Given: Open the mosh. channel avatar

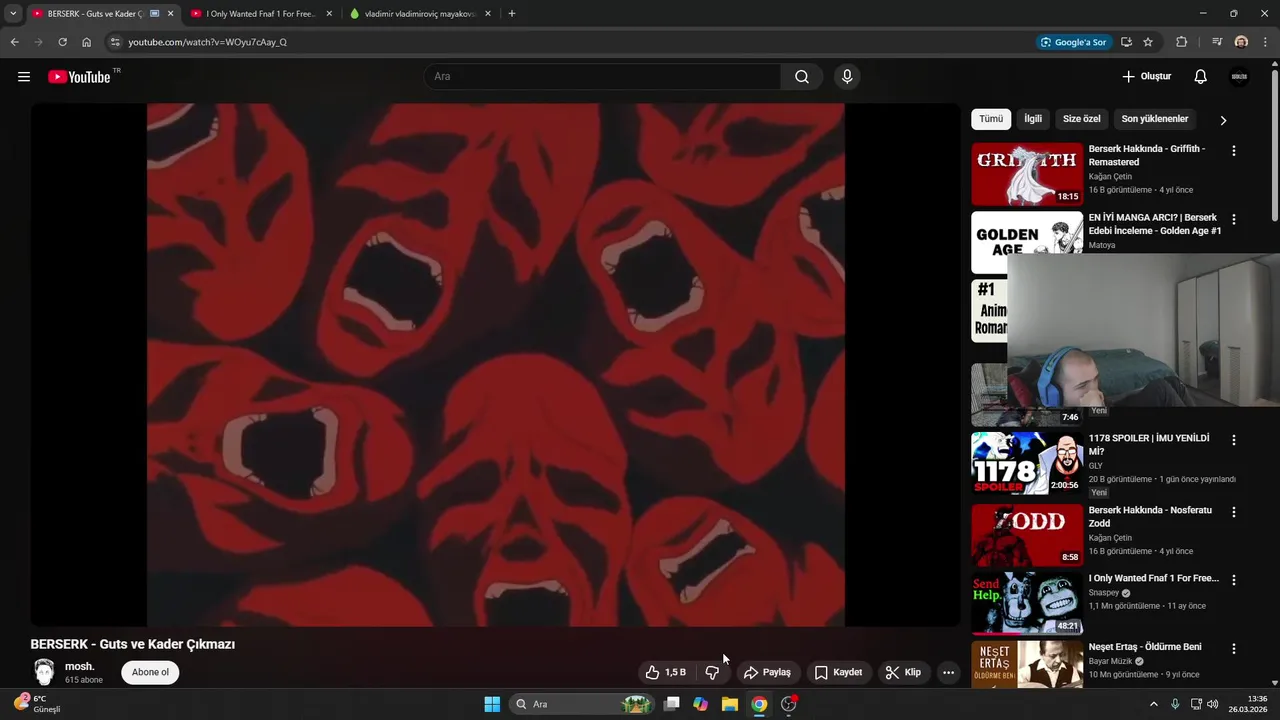Looking at the screenshot, I should (x=44, y=672).
